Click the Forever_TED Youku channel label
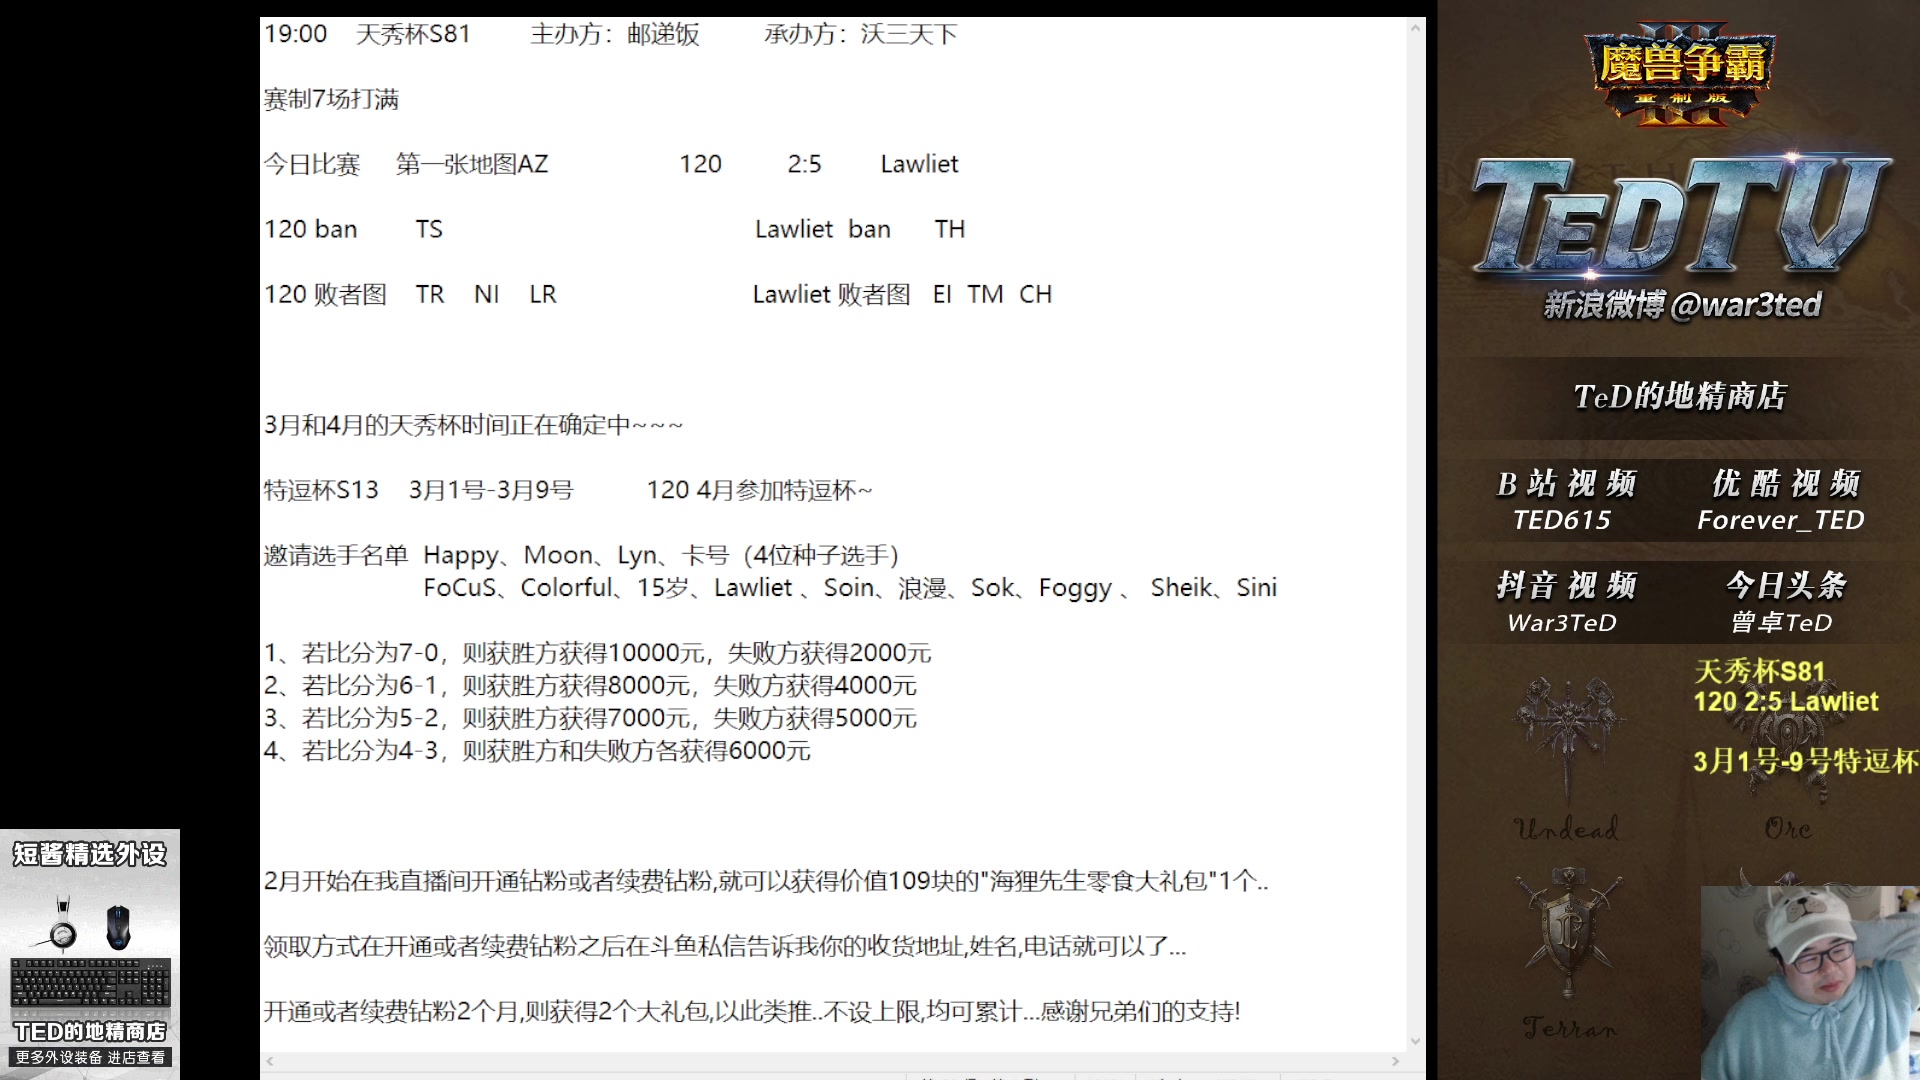This screenshot has height=1080, width=1920. coord(1780,520)
